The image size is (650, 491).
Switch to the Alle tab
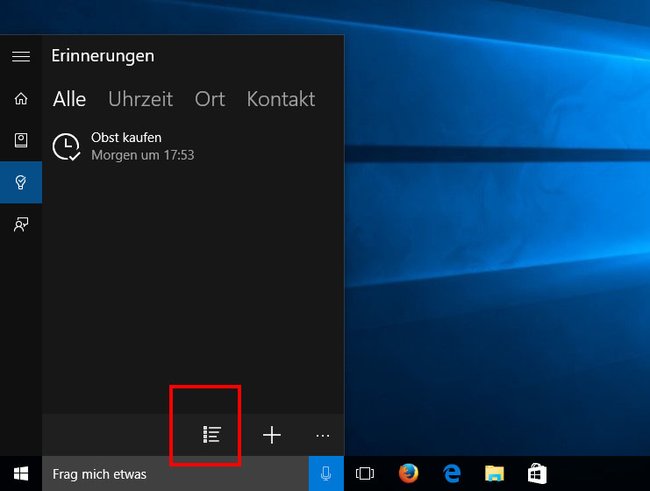[x=69, y=99]
